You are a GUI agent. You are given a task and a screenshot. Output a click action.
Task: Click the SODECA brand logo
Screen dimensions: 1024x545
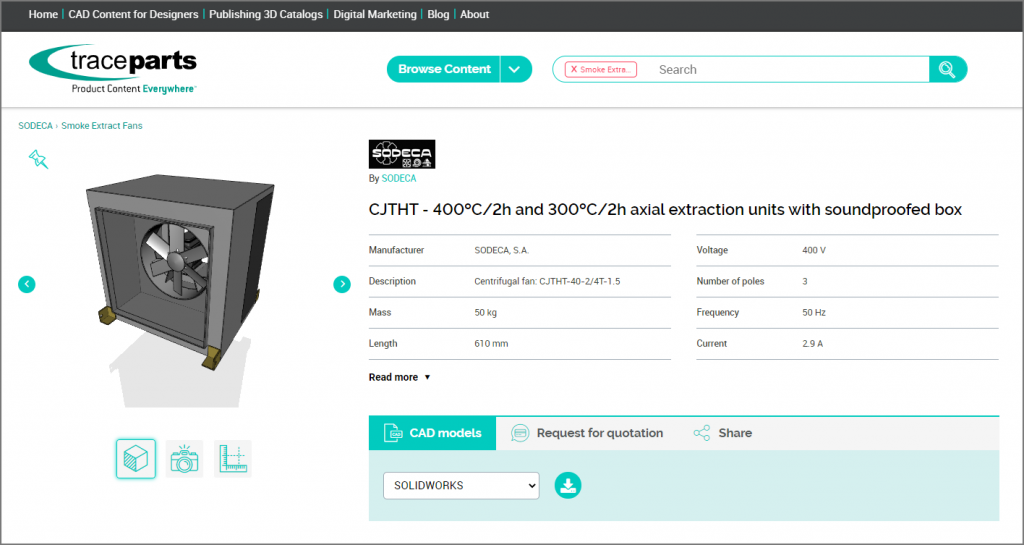(x=402, y=154)
